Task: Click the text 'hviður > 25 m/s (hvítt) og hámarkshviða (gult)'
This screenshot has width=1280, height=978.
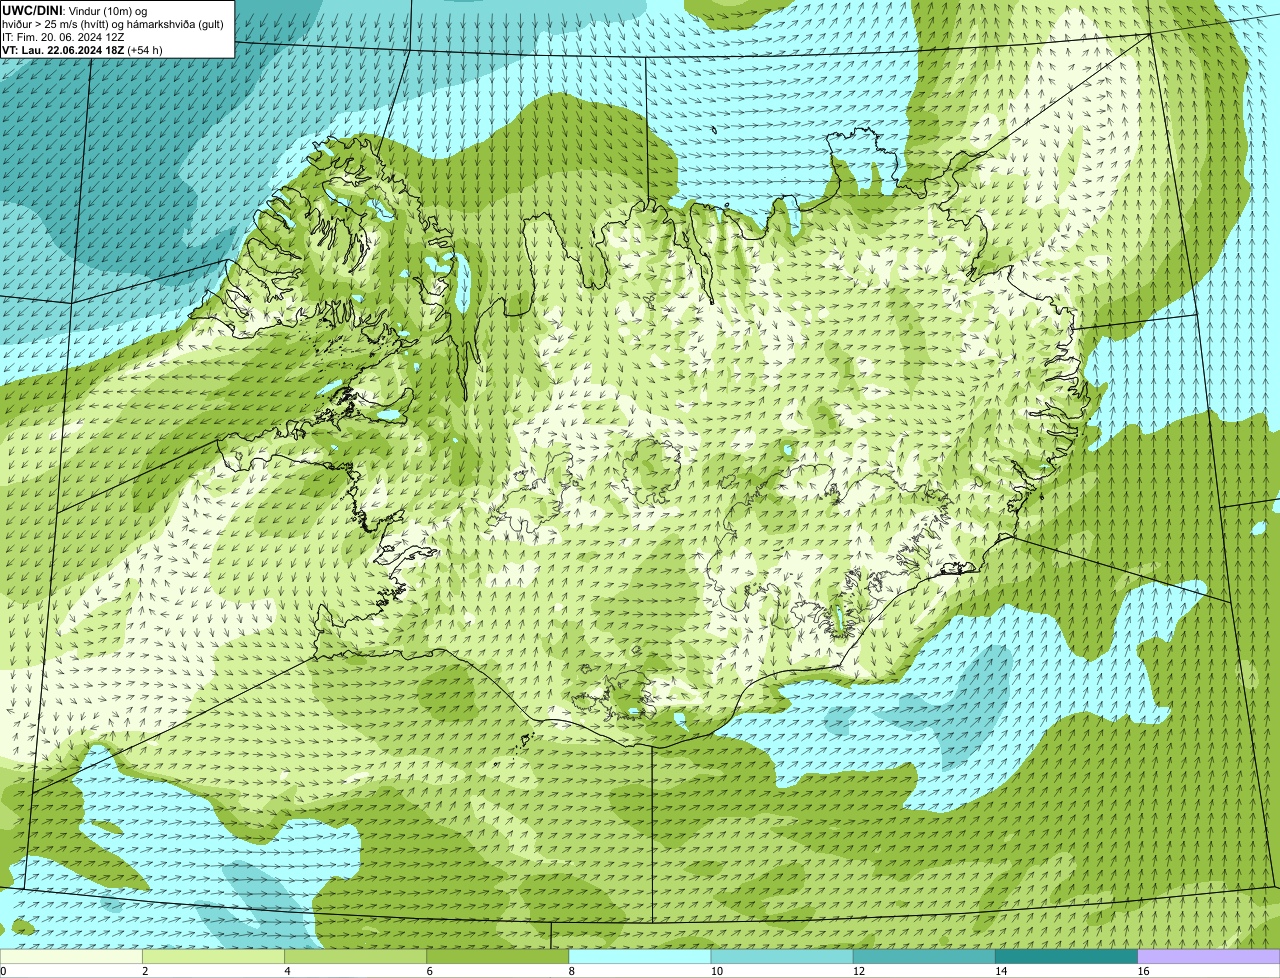Action: [113, 24]
